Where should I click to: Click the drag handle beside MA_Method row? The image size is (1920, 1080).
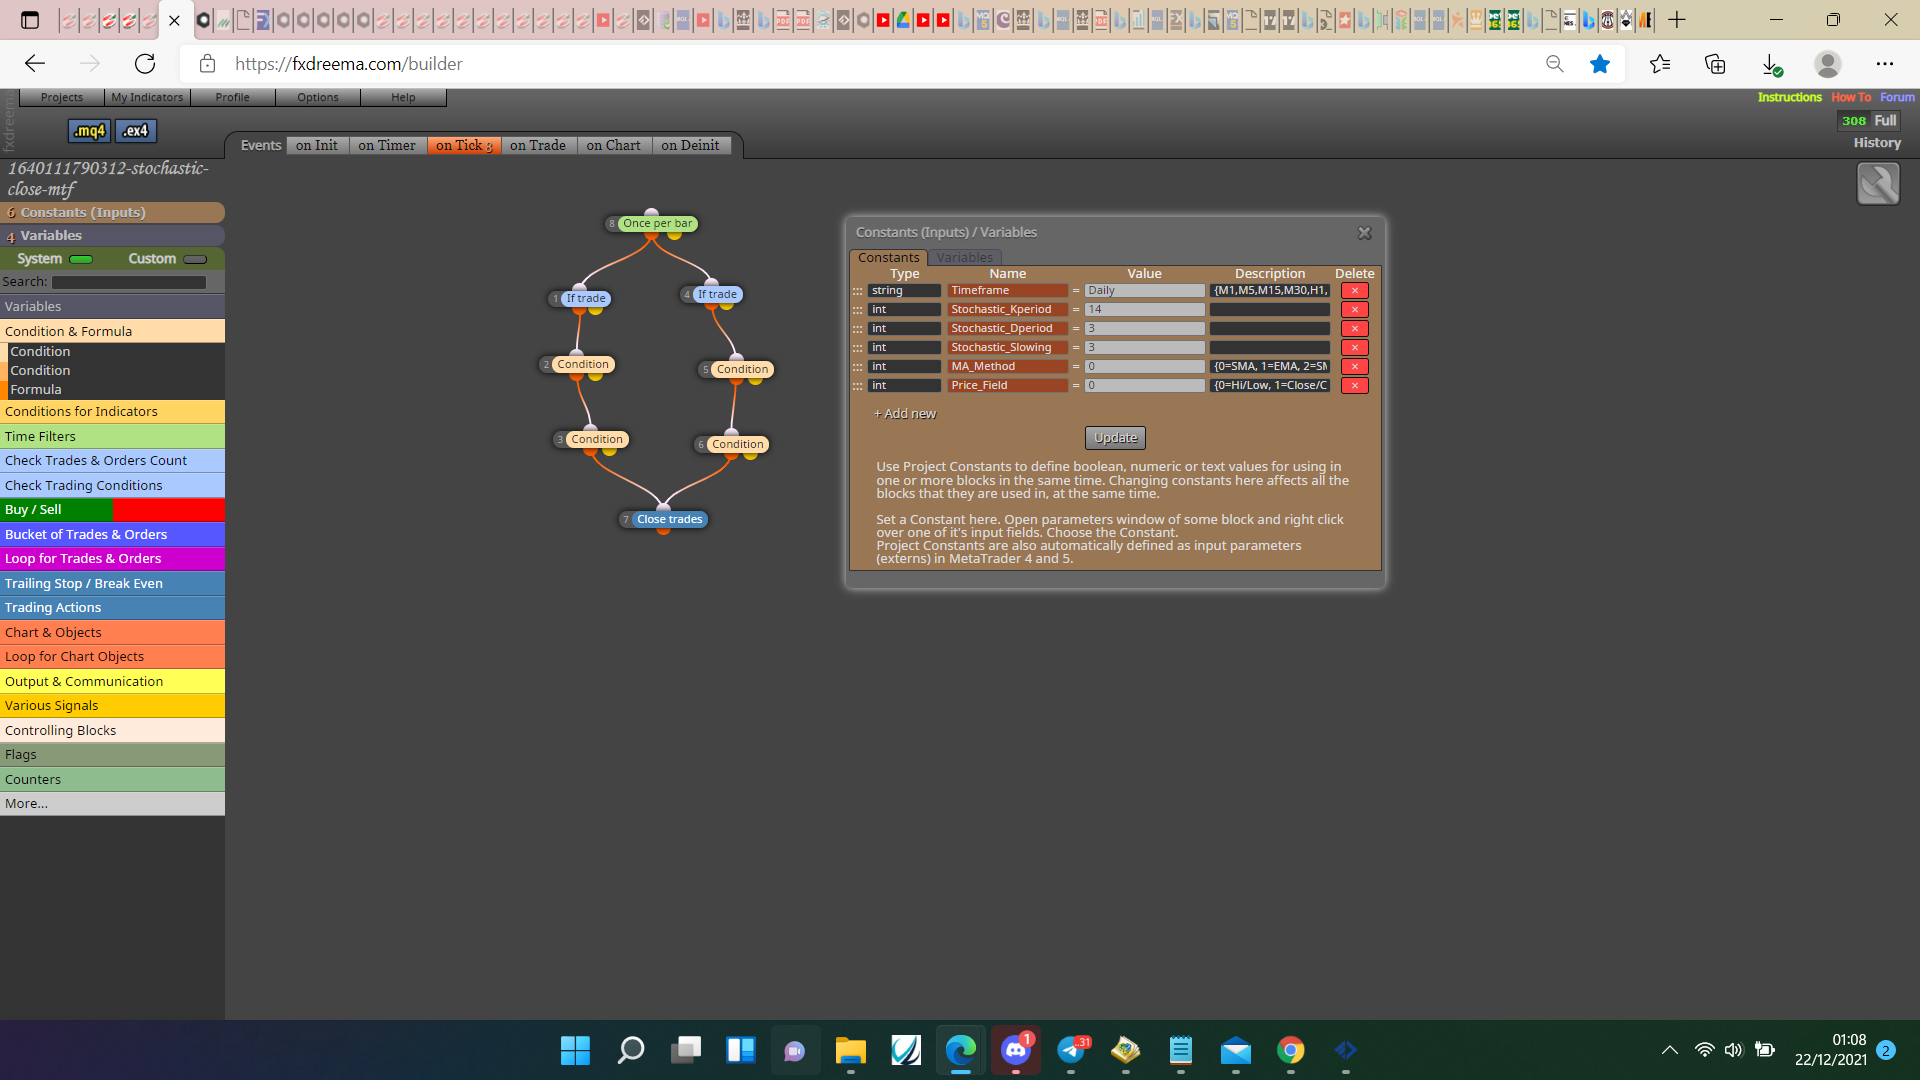point(857,367)
